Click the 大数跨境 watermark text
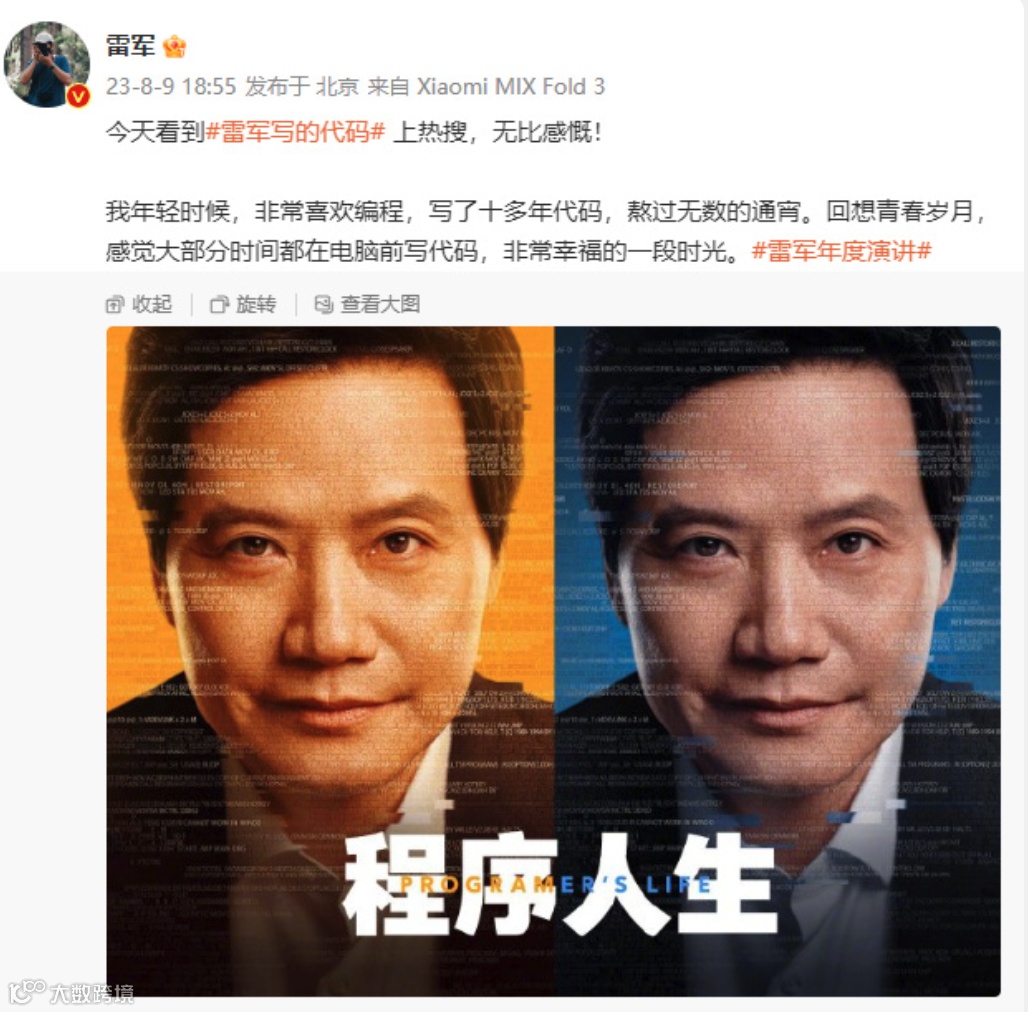1028x1012 pixels. click(x=92, y=993)
